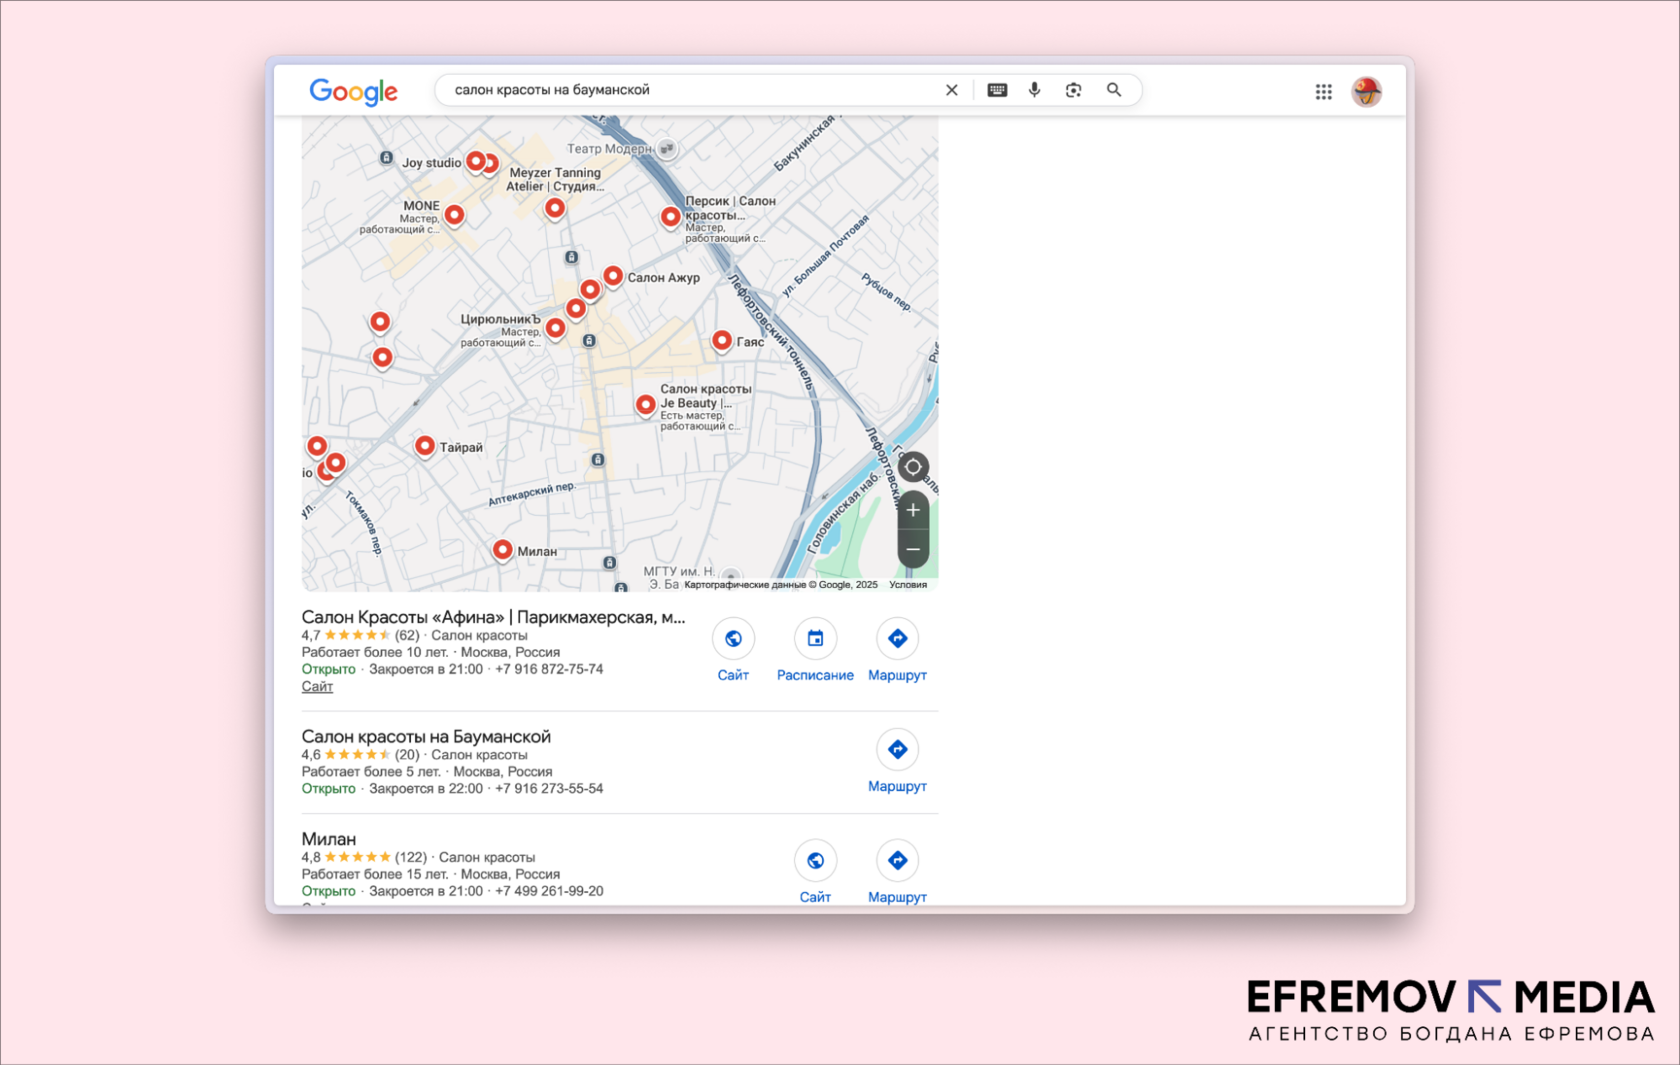This screenshot has width=1680, height=1065.
Task: Open the map Условия terms link
Action: (x=908, y=585)
